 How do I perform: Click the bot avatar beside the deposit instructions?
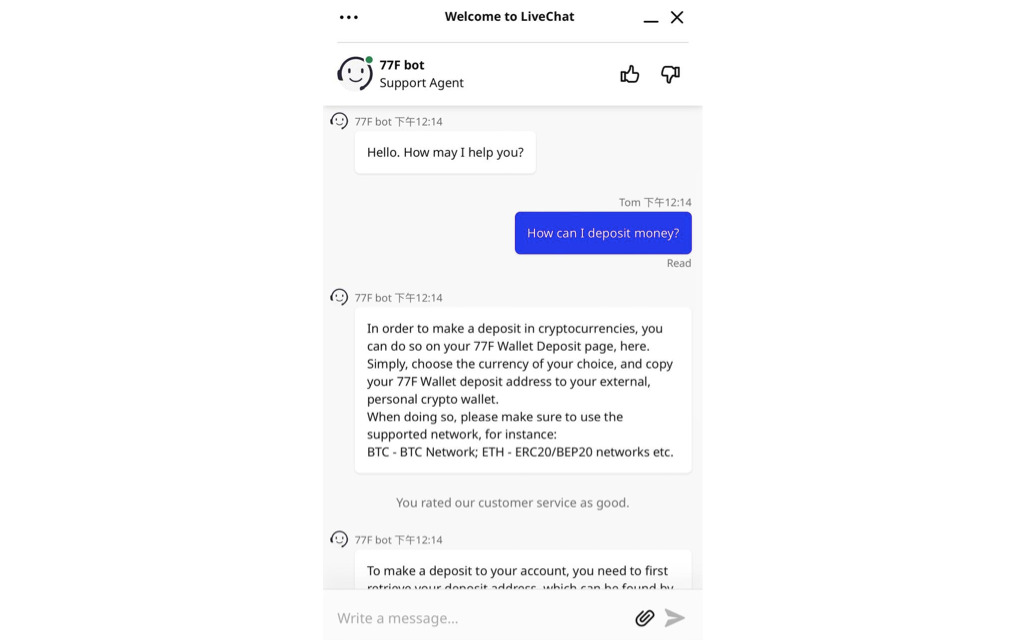click(x=340, y=297)
